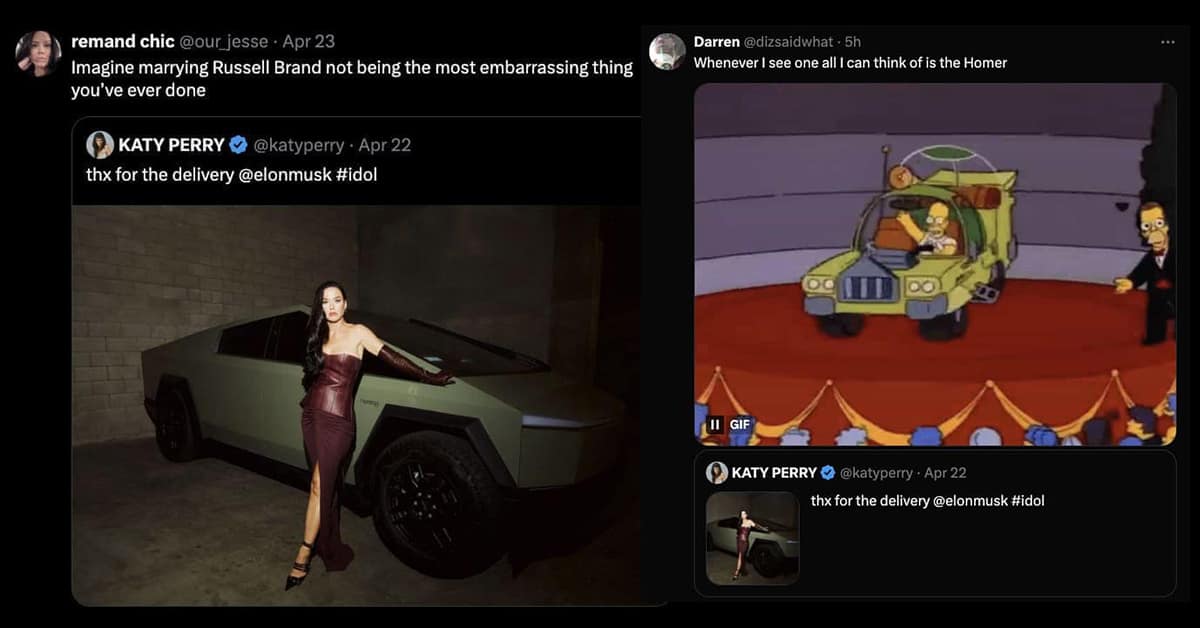This screenshot has height=628, width=1200.
Task: Open the small Cybertruck thumbnail in right quote
Action: click(752, 538)
